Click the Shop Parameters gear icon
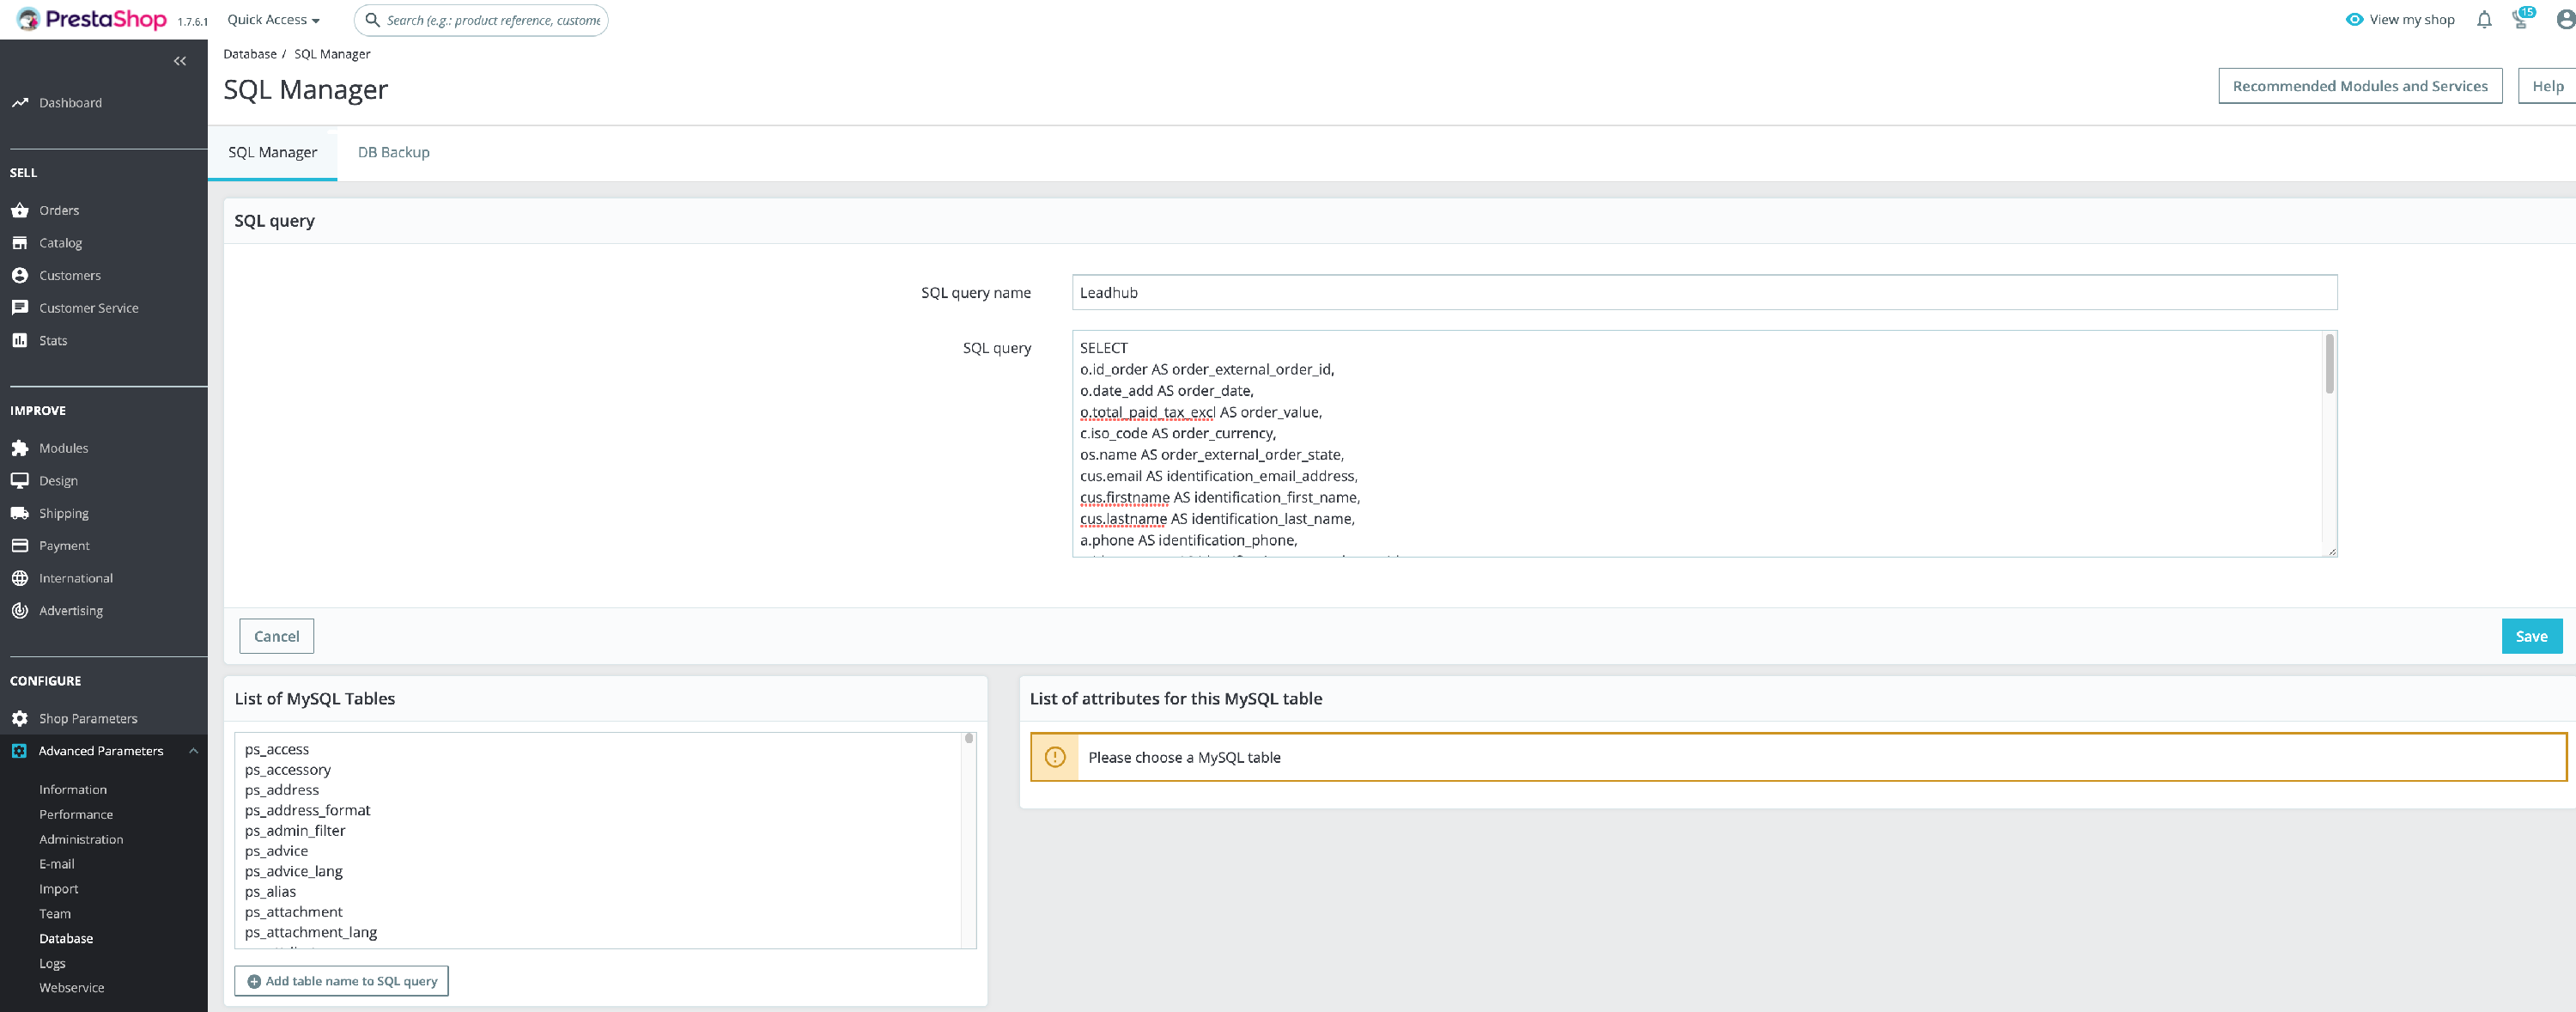The height and width of the screenshot is (1012, 2576). tap(20, 718)
